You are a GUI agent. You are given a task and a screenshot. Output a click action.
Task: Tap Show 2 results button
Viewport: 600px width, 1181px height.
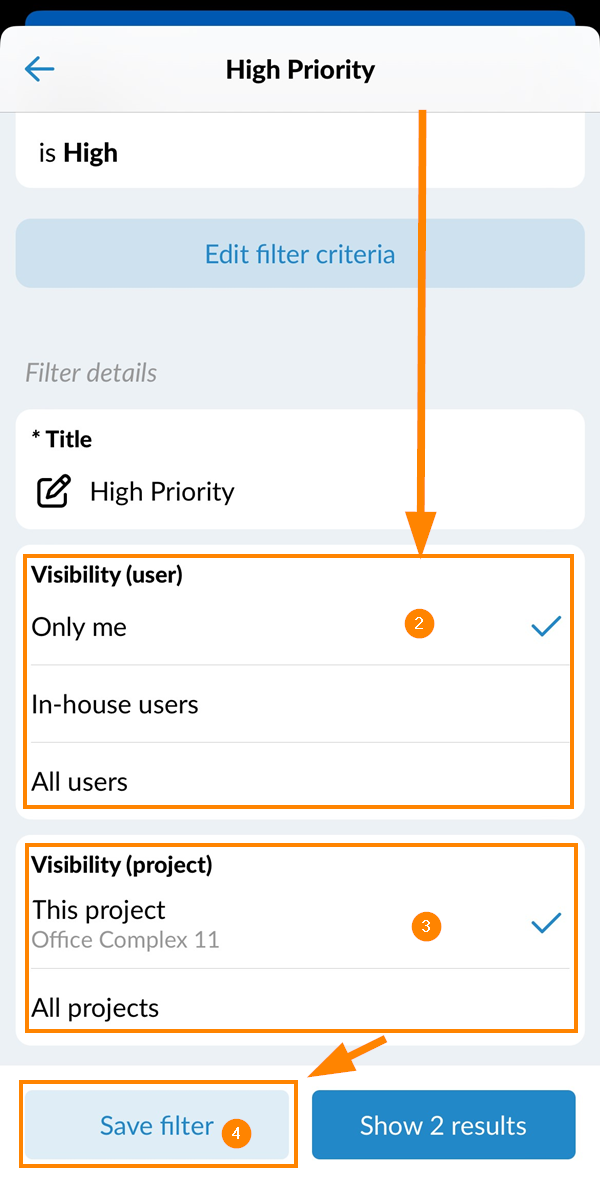(443, 1125)
